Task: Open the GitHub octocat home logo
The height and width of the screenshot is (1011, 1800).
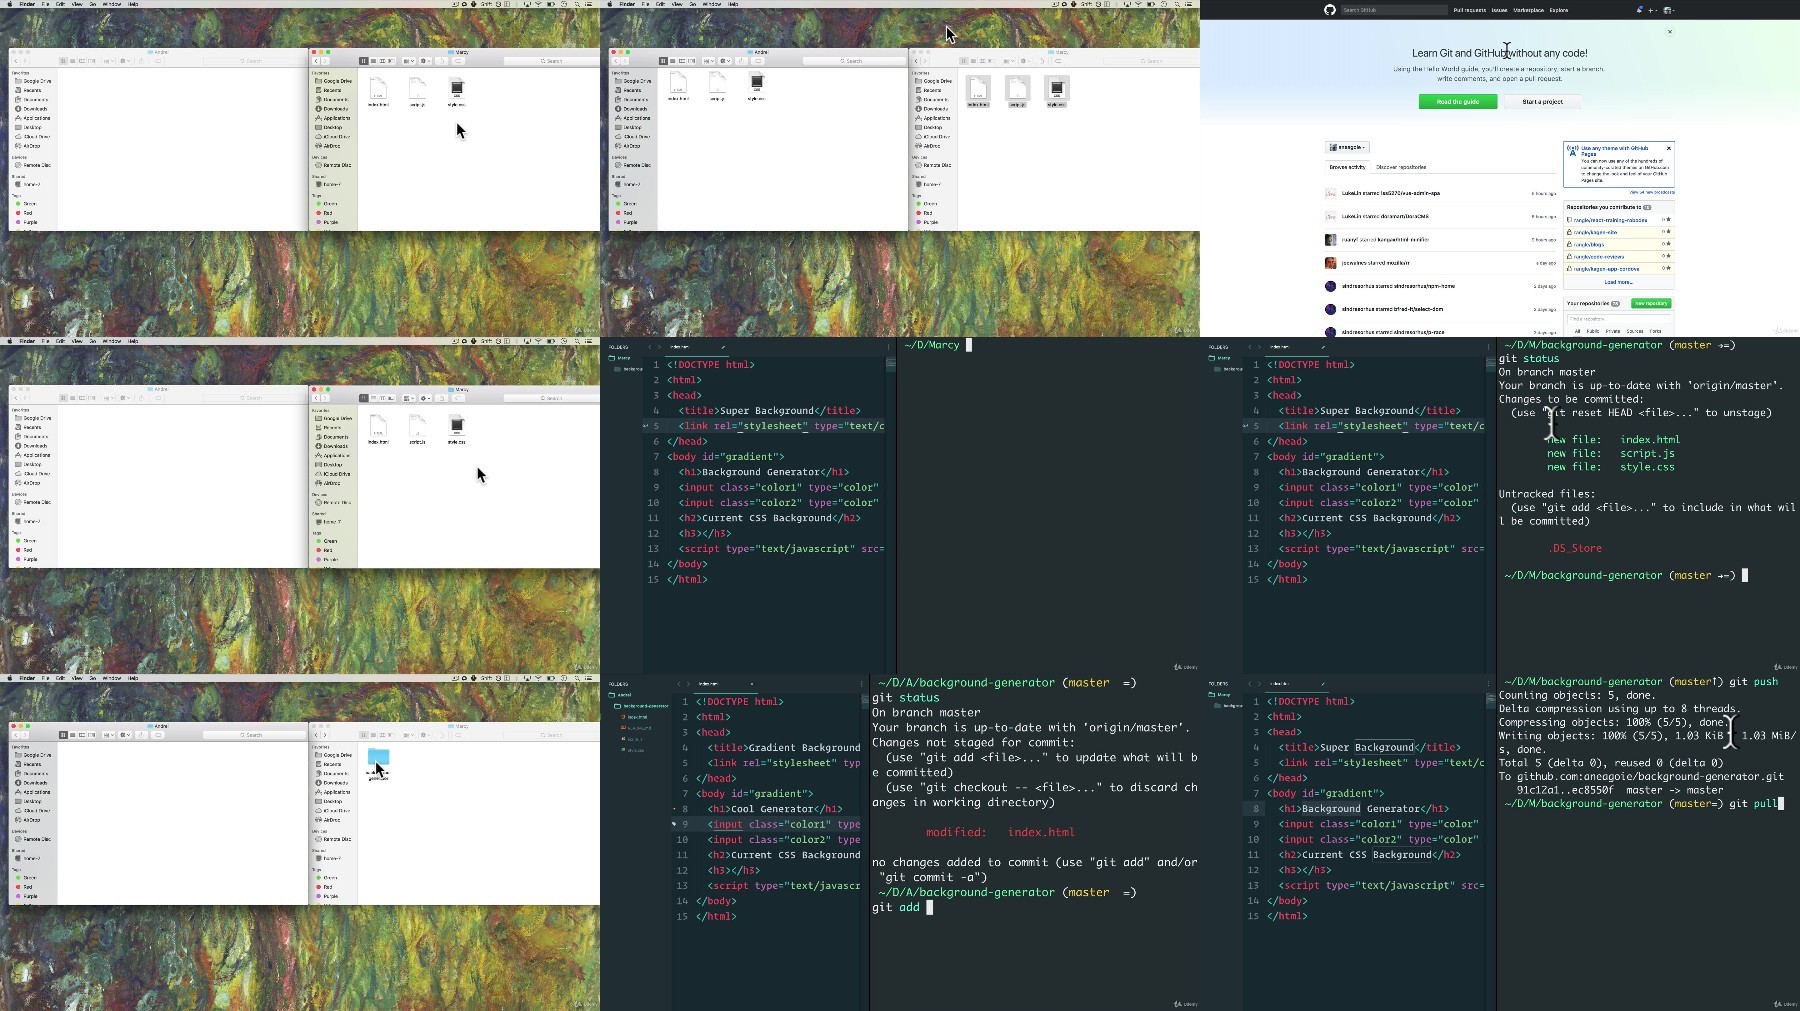Action: coord(1329,10)
